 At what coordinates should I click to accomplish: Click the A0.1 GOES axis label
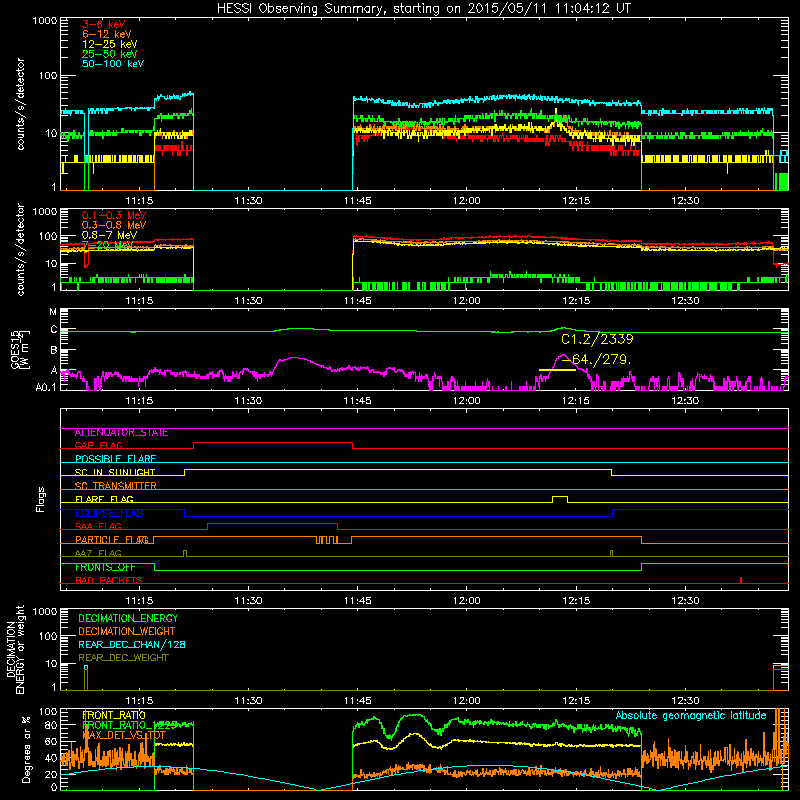(46, 388)
